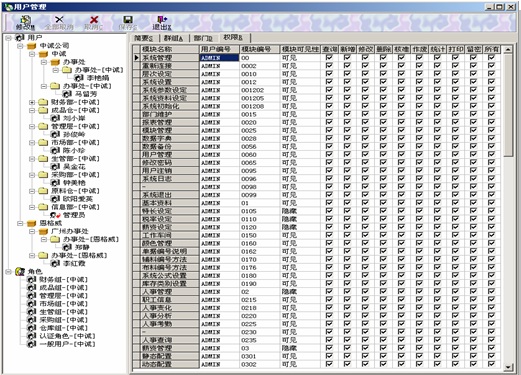Select the 角色 root icon in tree

(20, 272)
